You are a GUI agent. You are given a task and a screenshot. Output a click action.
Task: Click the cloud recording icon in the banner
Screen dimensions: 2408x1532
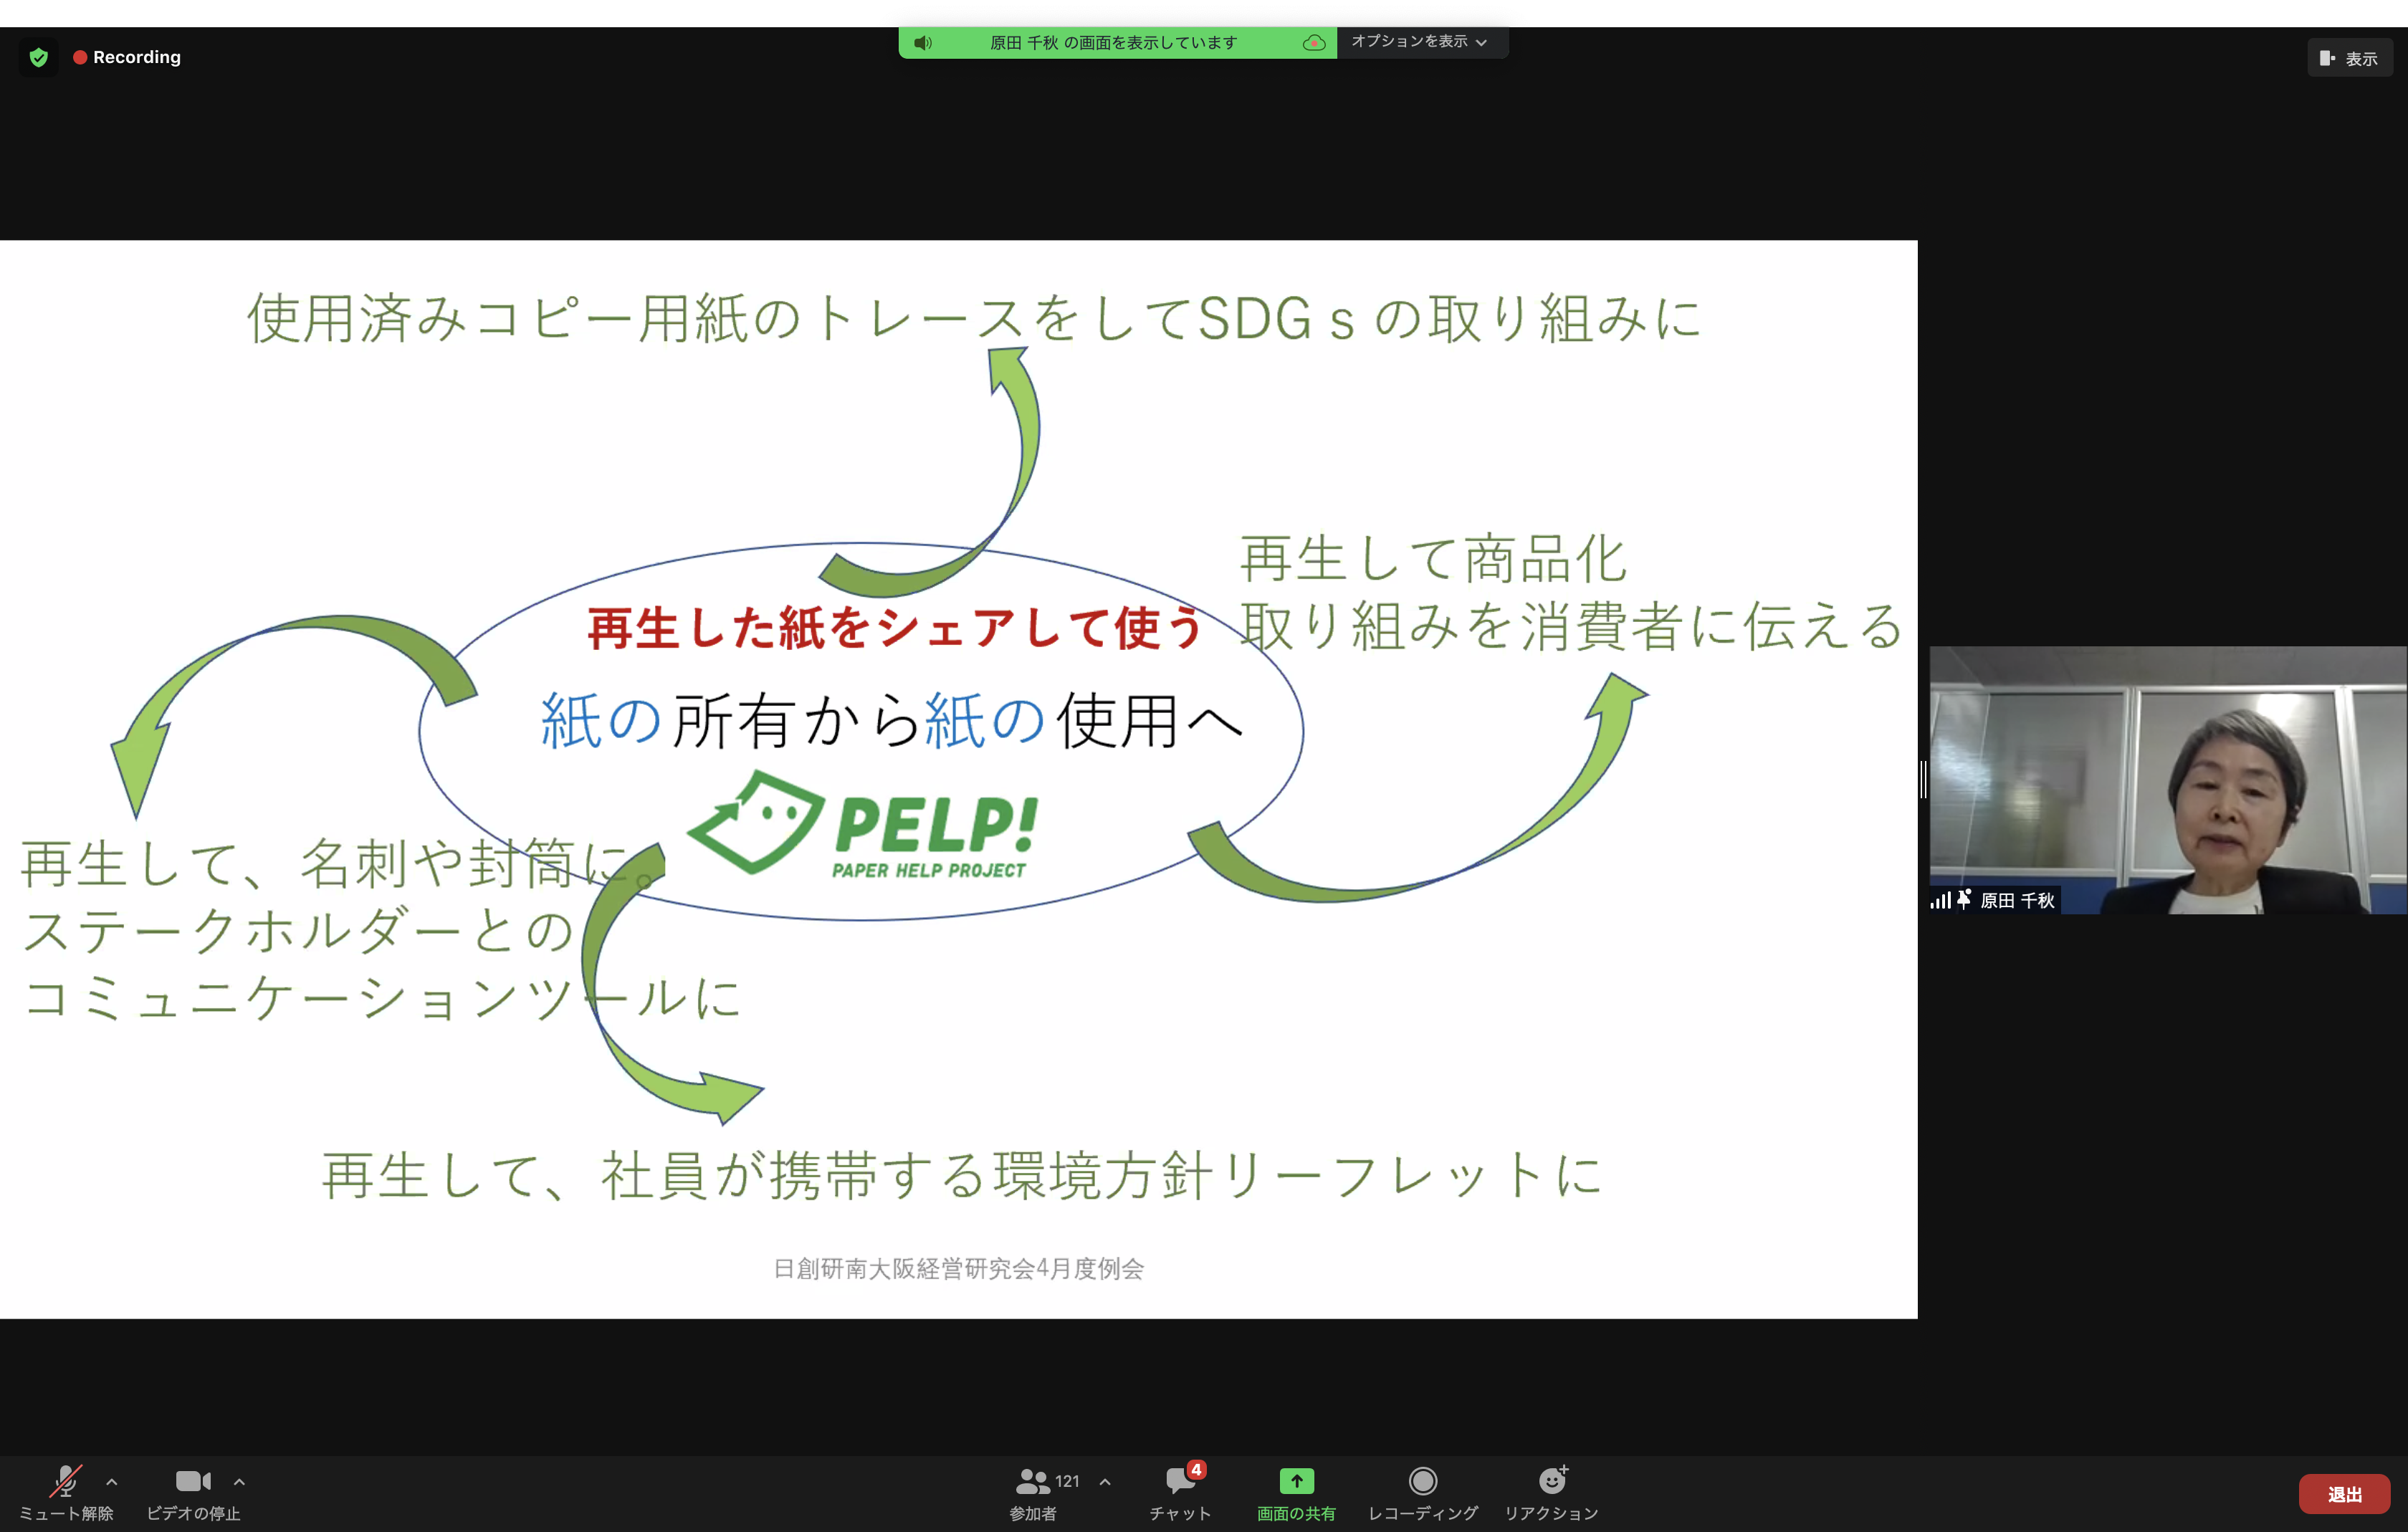(x=1314, y=43)
